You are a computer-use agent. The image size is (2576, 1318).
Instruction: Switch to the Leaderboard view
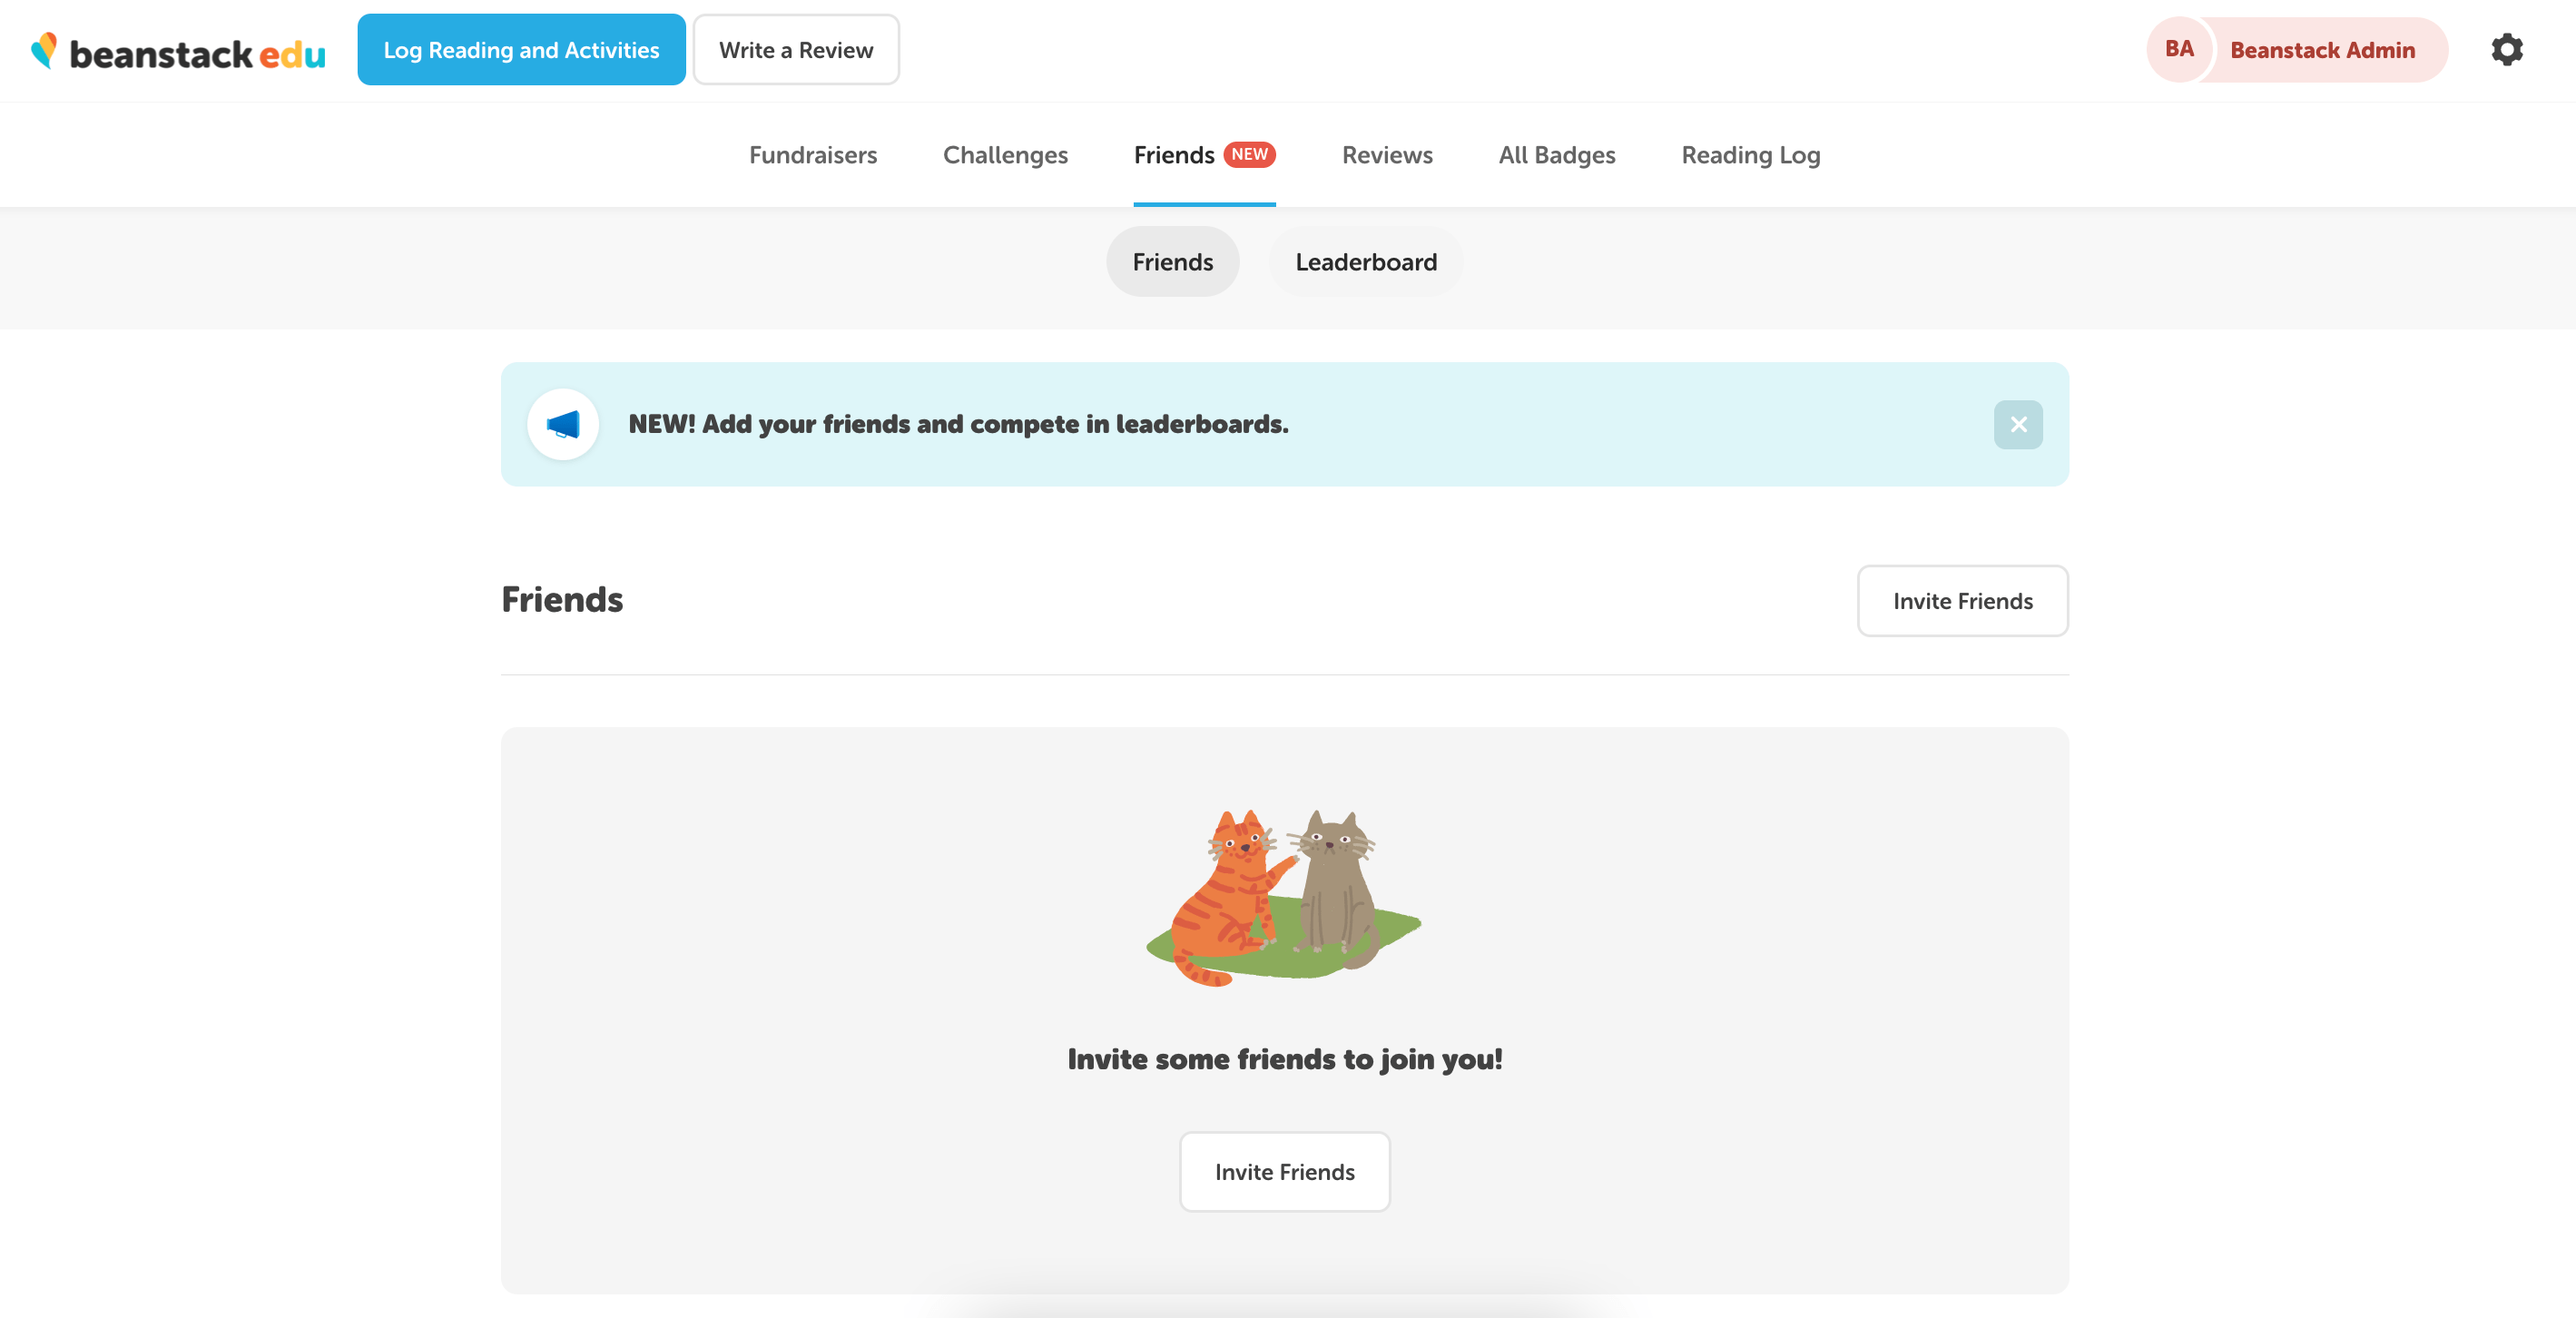click(x=1366, y=261)
